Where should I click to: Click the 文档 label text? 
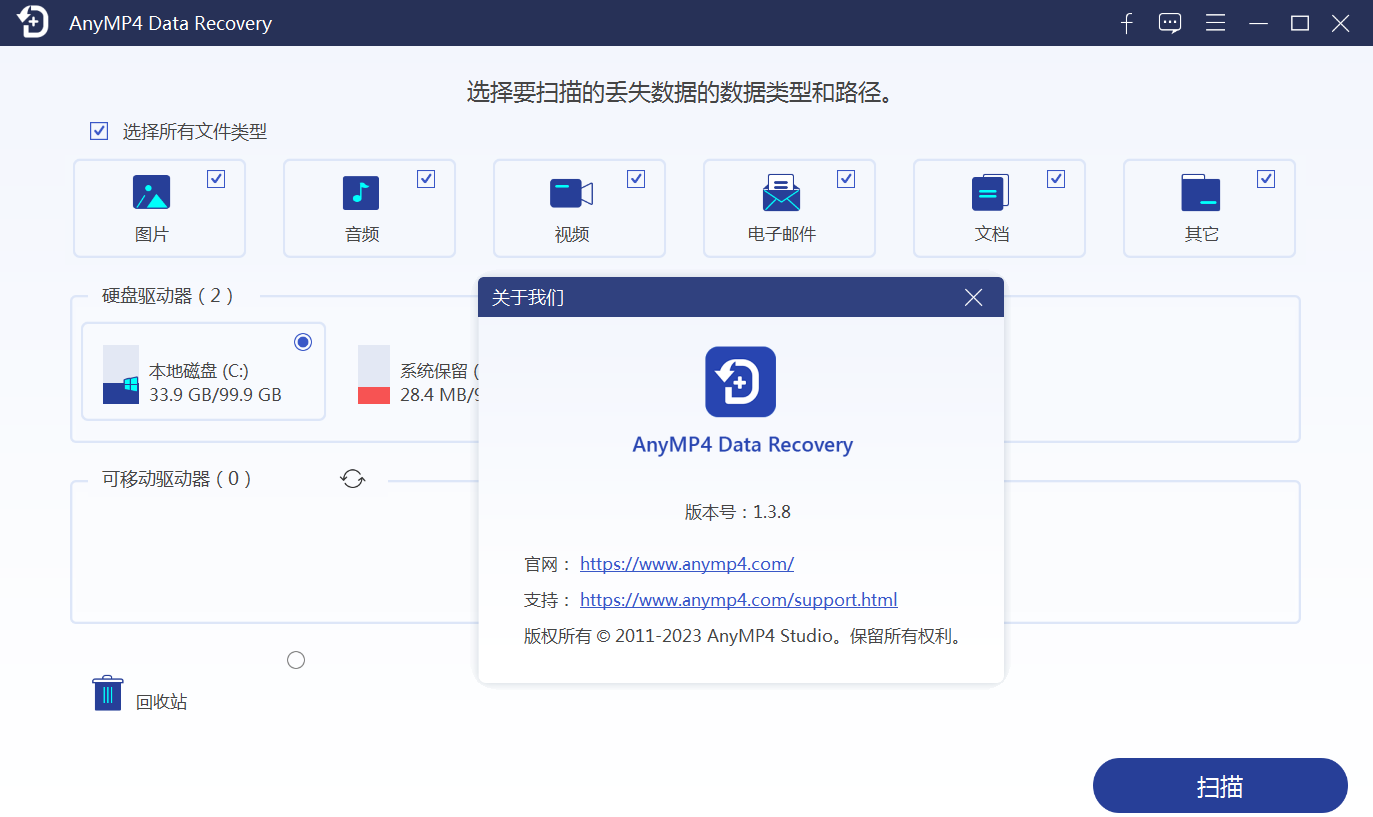click(x=992, y=235)
